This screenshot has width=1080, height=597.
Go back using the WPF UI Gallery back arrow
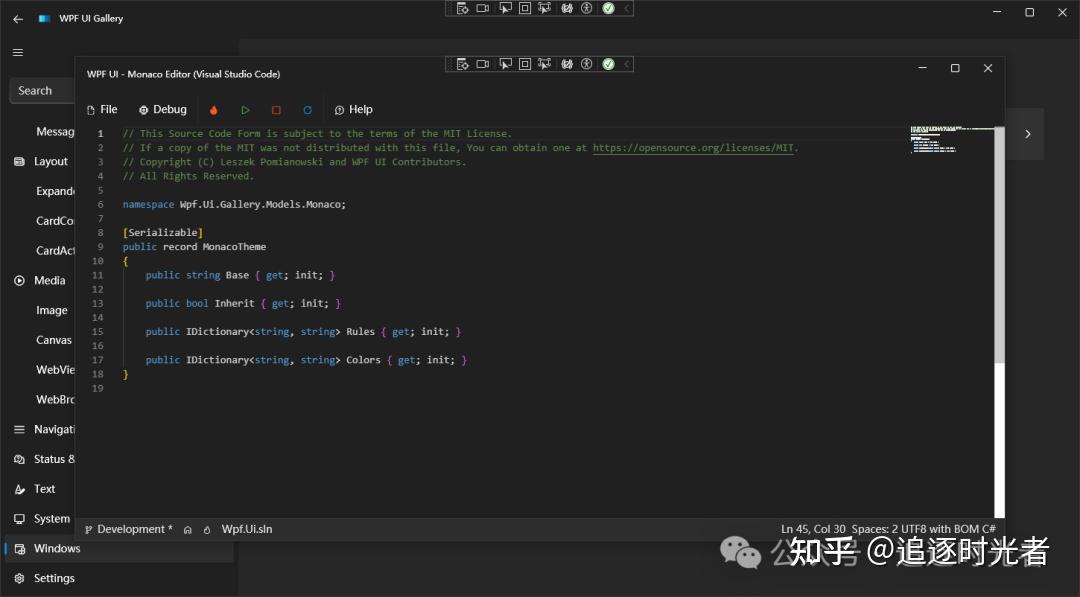[x=18, y=19]
